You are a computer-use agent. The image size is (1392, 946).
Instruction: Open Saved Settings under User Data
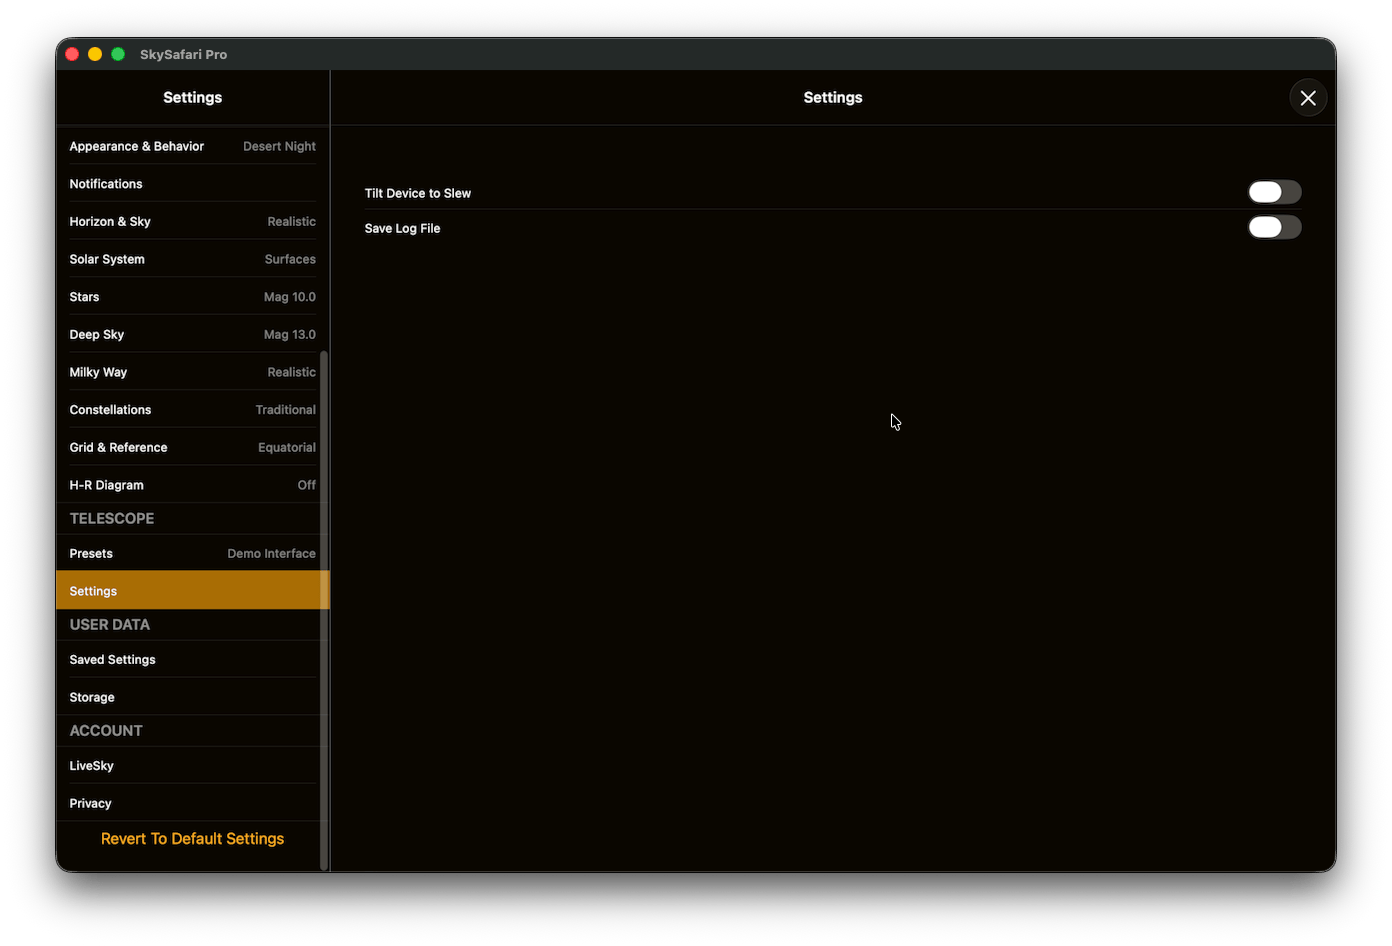[x=192, y=660]
